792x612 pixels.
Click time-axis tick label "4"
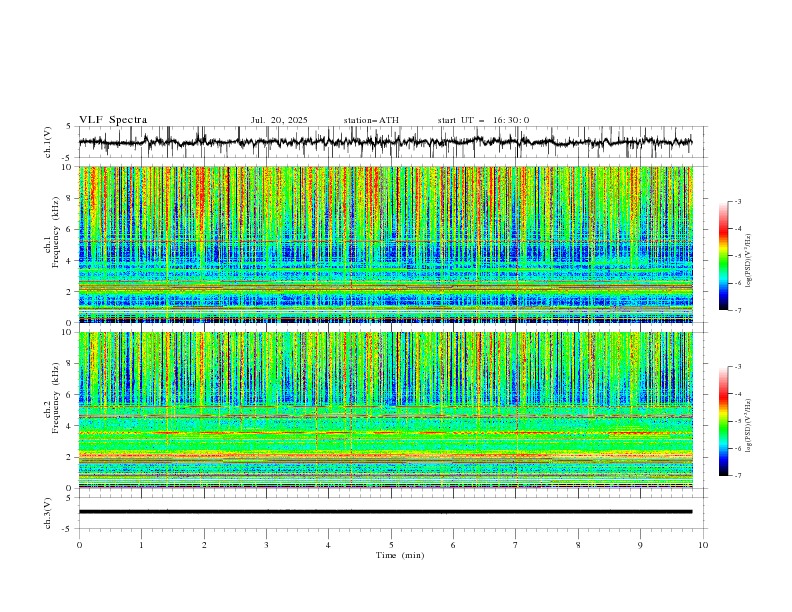click(328, 545)
